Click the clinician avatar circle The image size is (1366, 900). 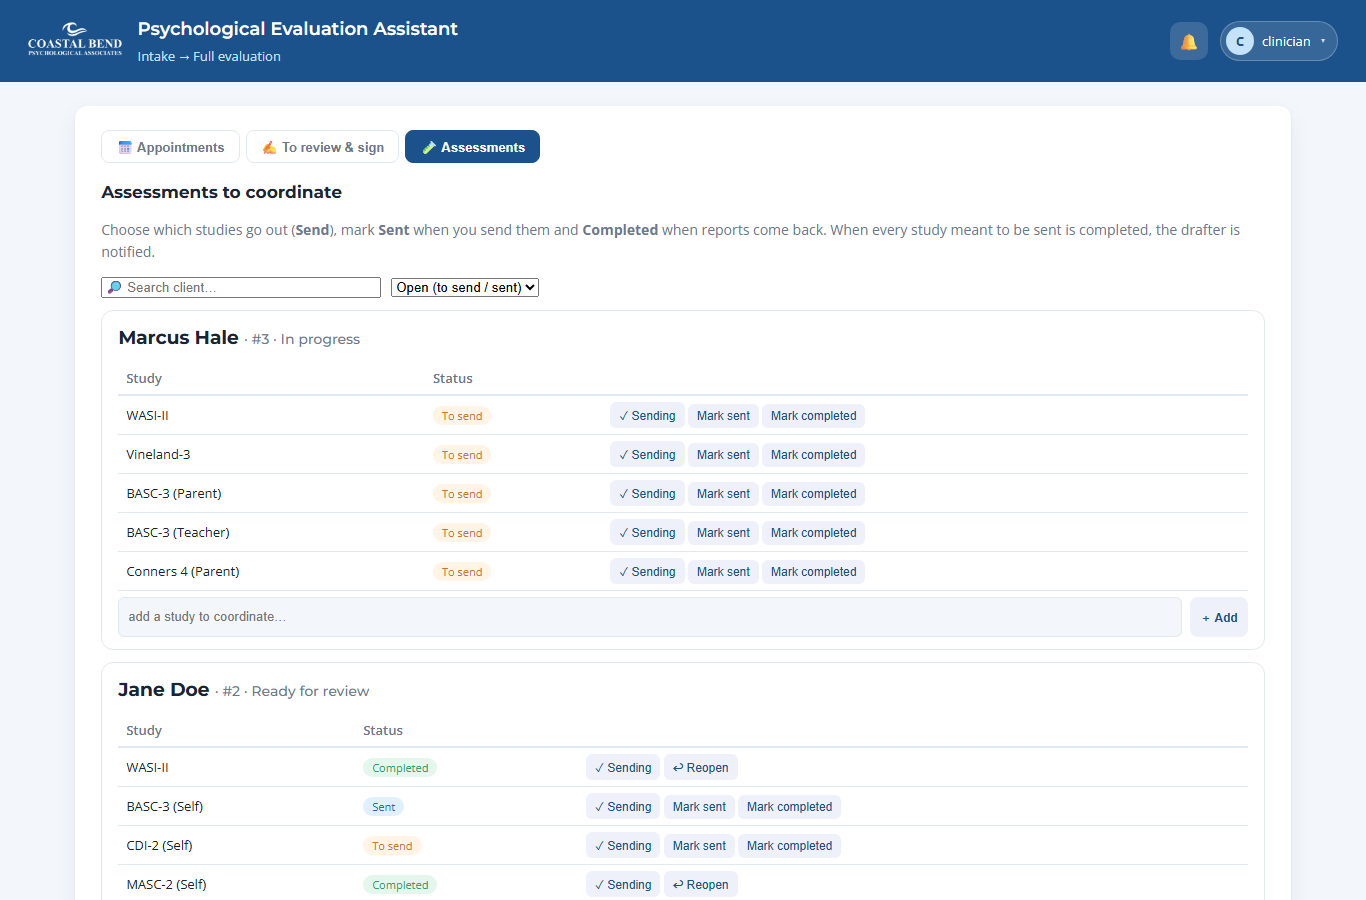pos(1240,41)
